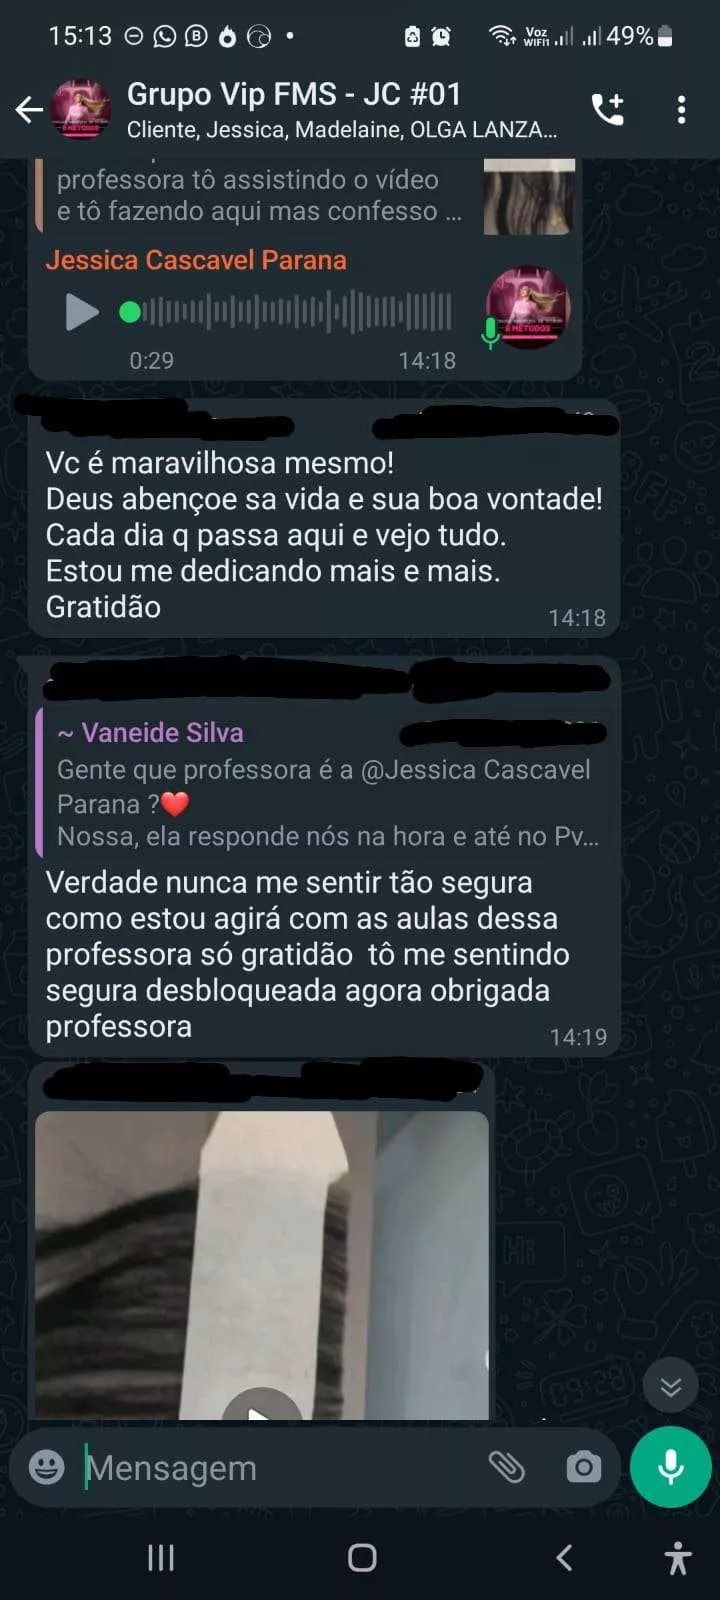Play Jessica Cascavel Parana's voice message
This screenshot has width=720, height=1600.
[82, 312]
